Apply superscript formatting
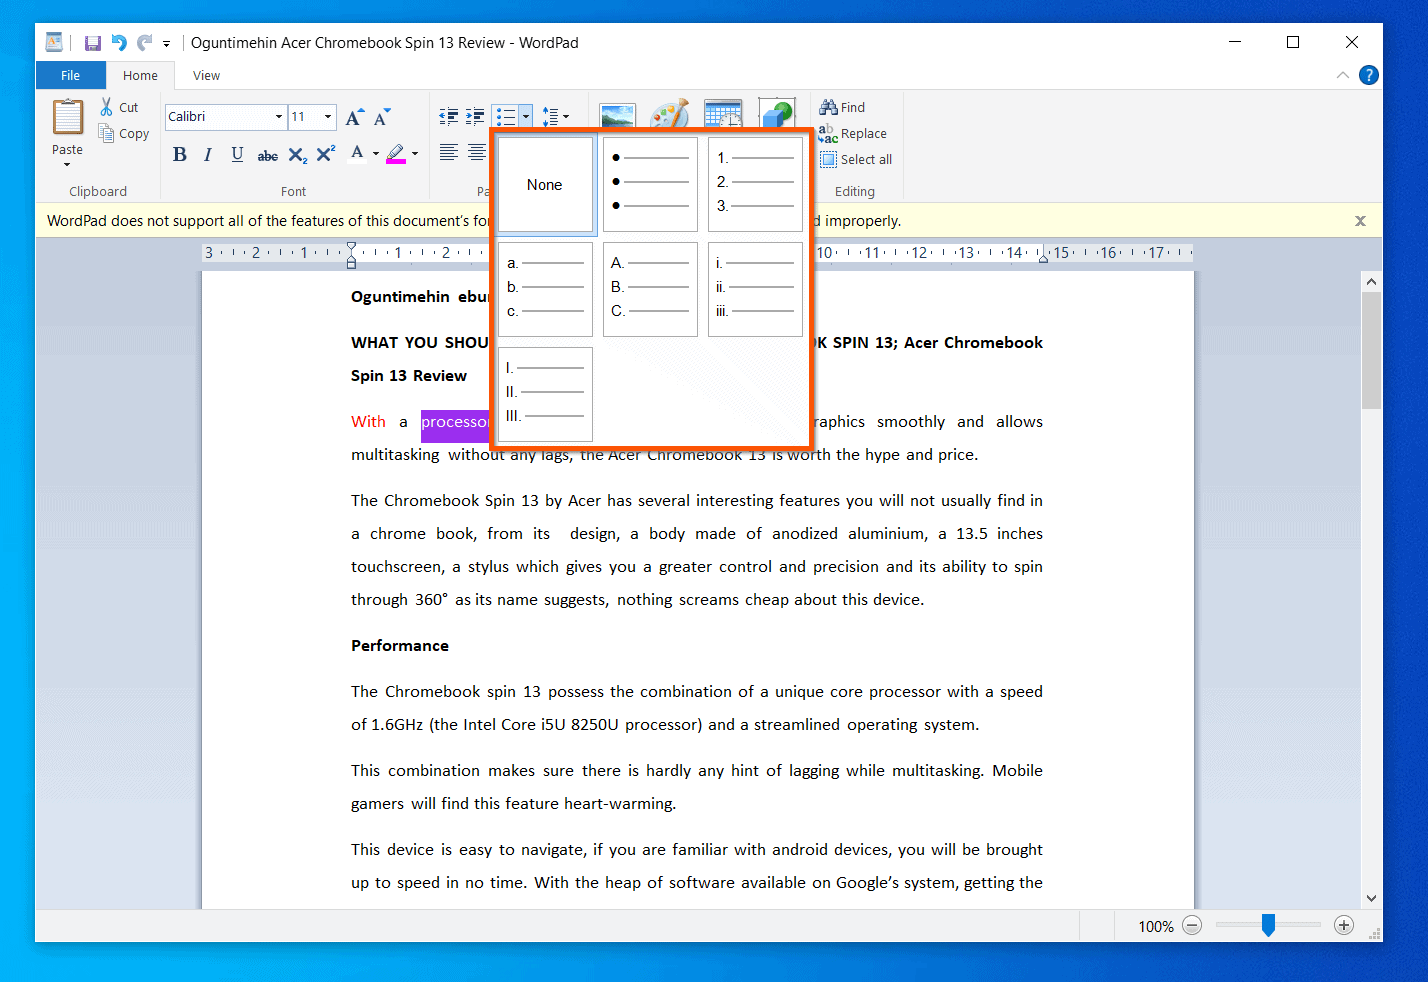Screen dimensions: 1428x982 click(x=325, y=154)
